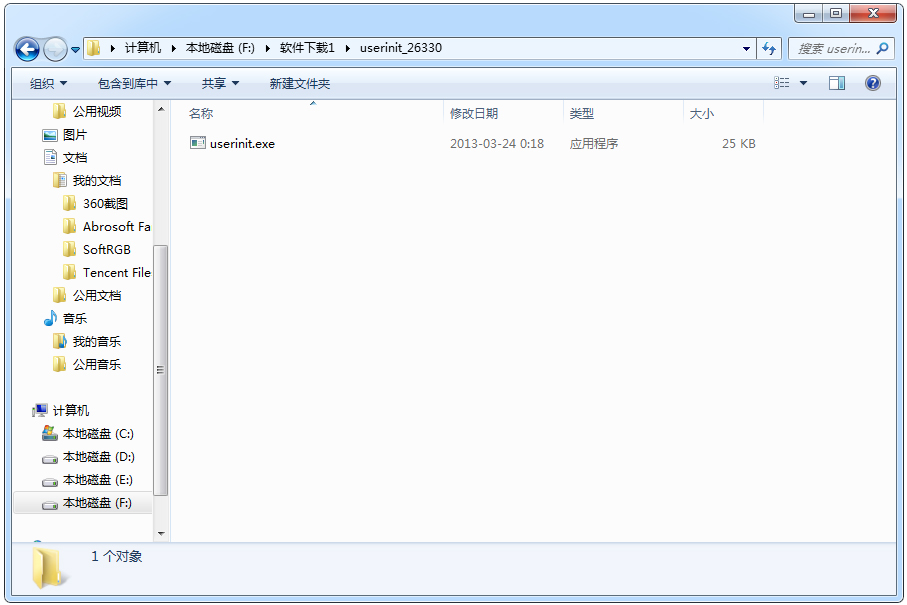Select 本地磁盘 (F:) drive
907x605 pixels.
click(97, 503)
